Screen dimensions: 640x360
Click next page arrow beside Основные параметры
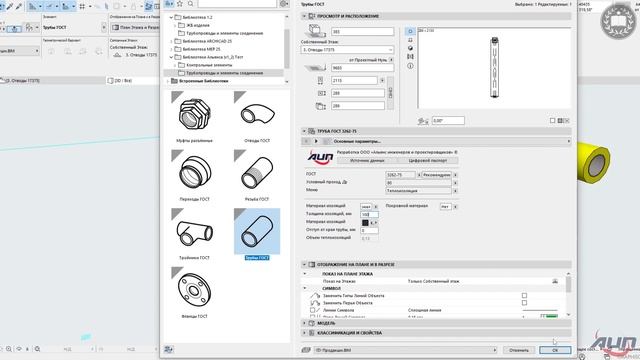(x=316, y=141)
